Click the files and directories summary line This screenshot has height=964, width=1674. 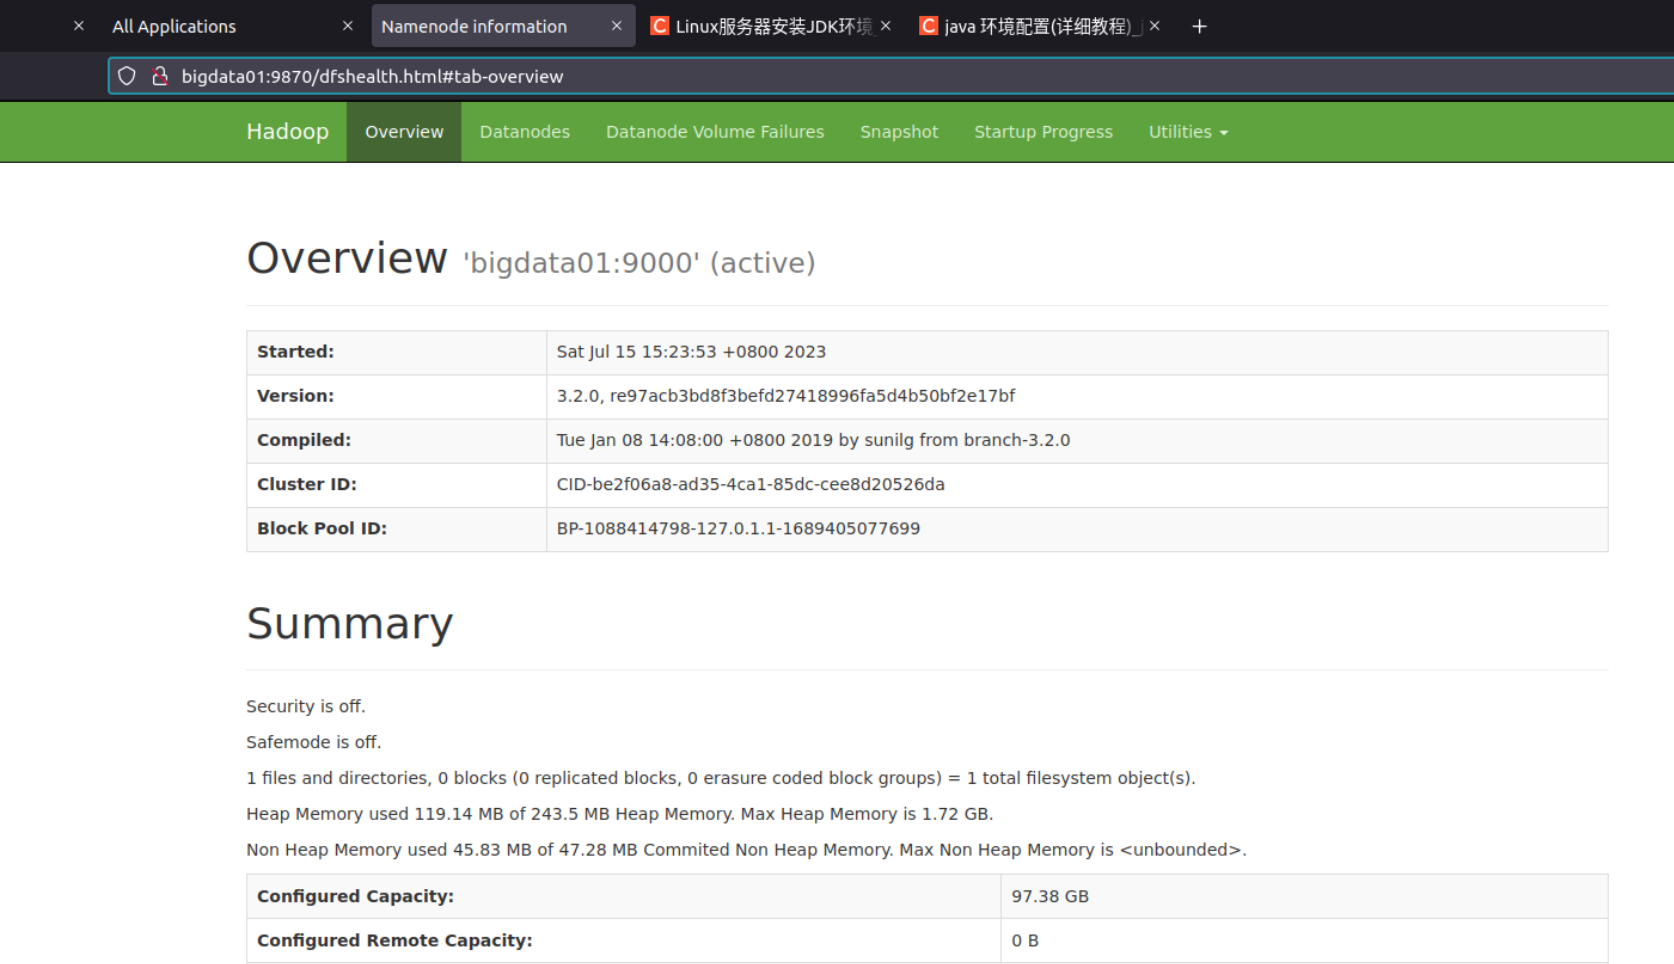pyautogui.click(x=721, y=778)
